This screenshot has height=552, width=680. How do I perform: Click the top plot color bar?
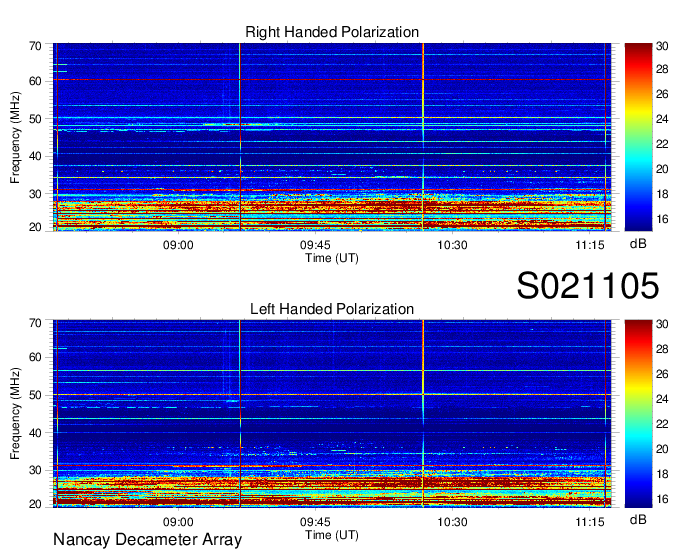click(638, 137)
